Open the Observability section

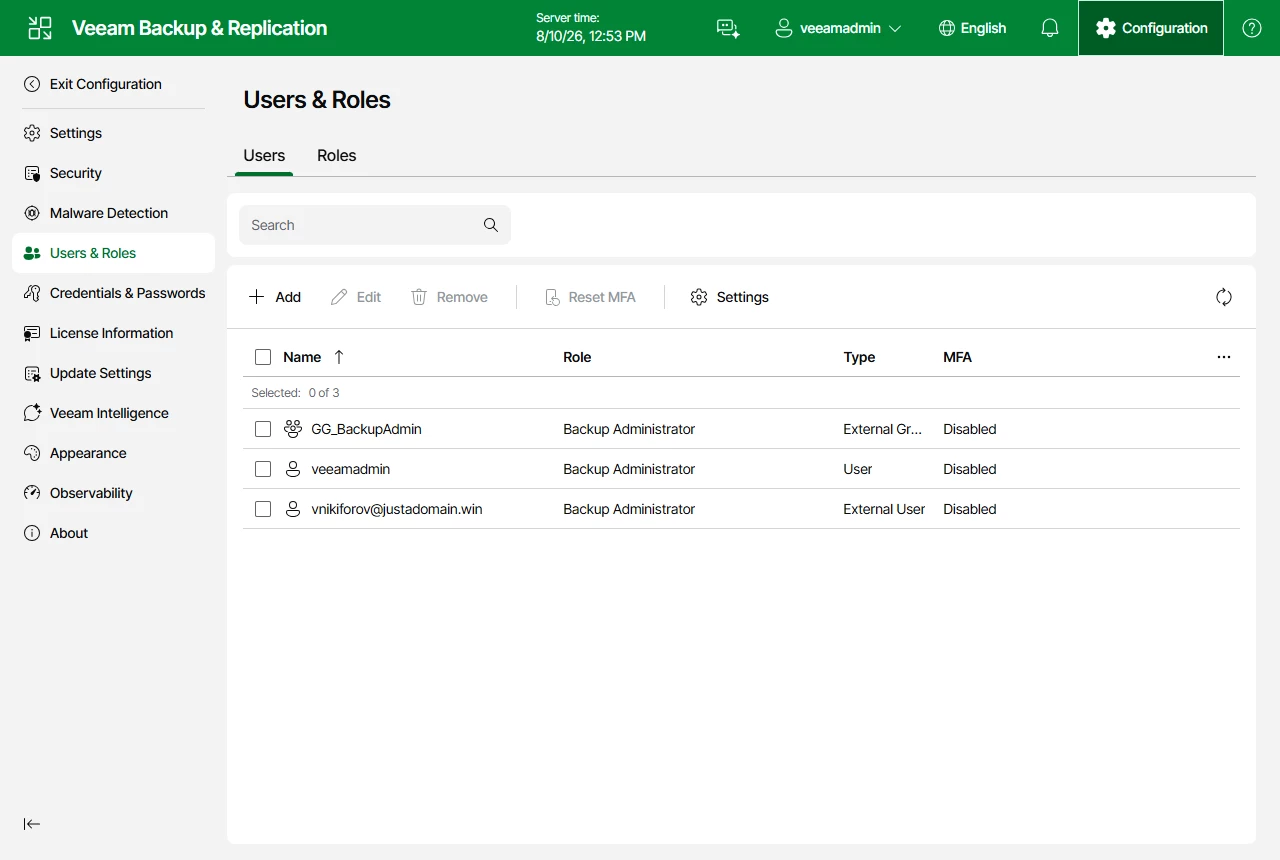point(113,493)
